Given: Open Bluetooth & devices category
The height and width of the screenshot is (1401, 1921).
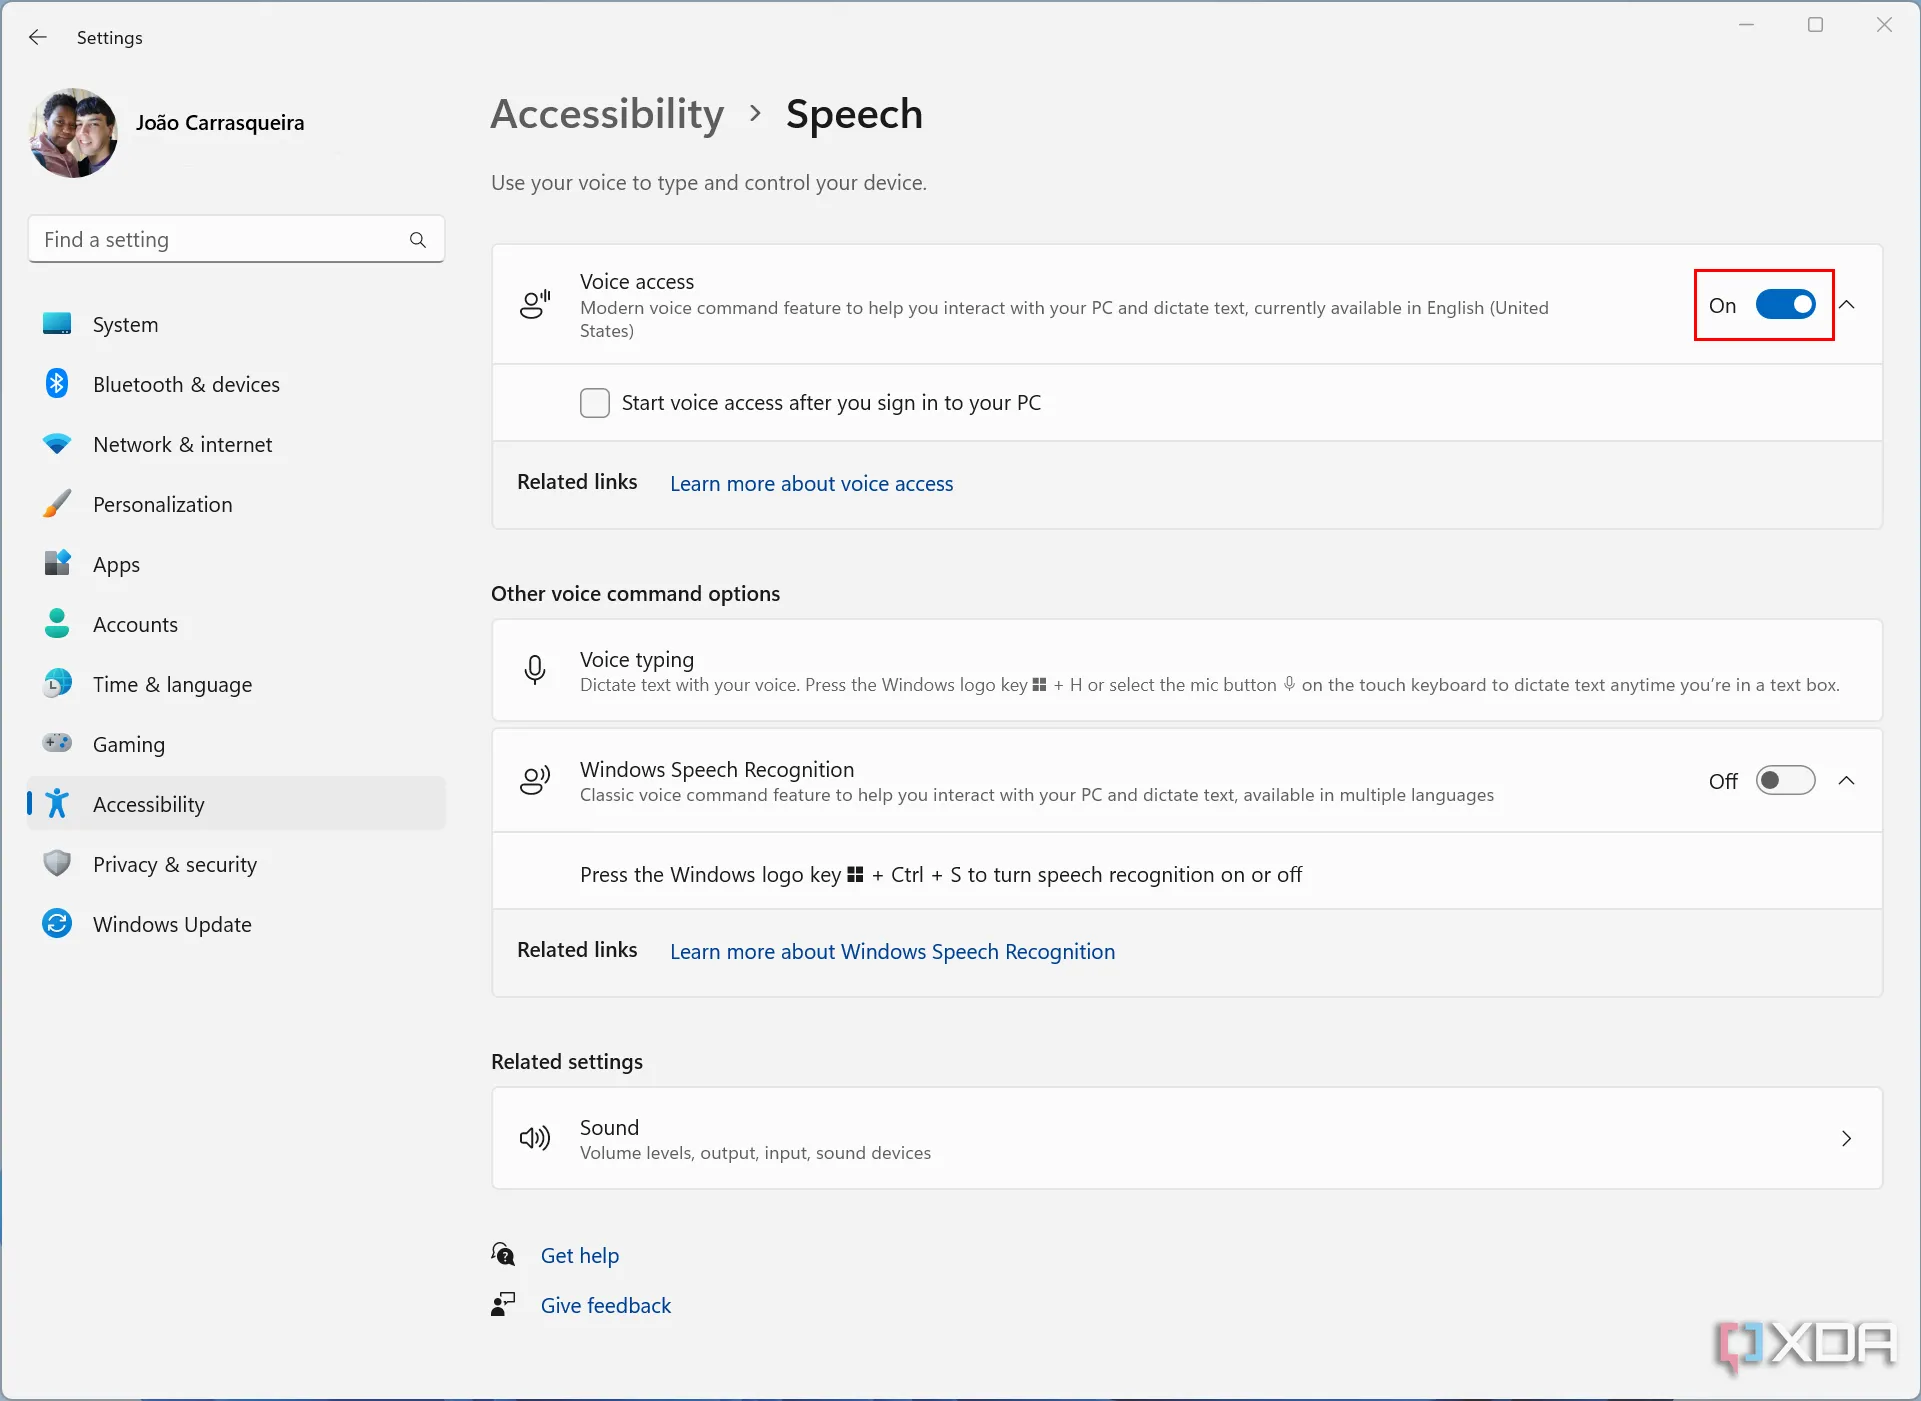Looking at the screenshot, I should (237, 384).
